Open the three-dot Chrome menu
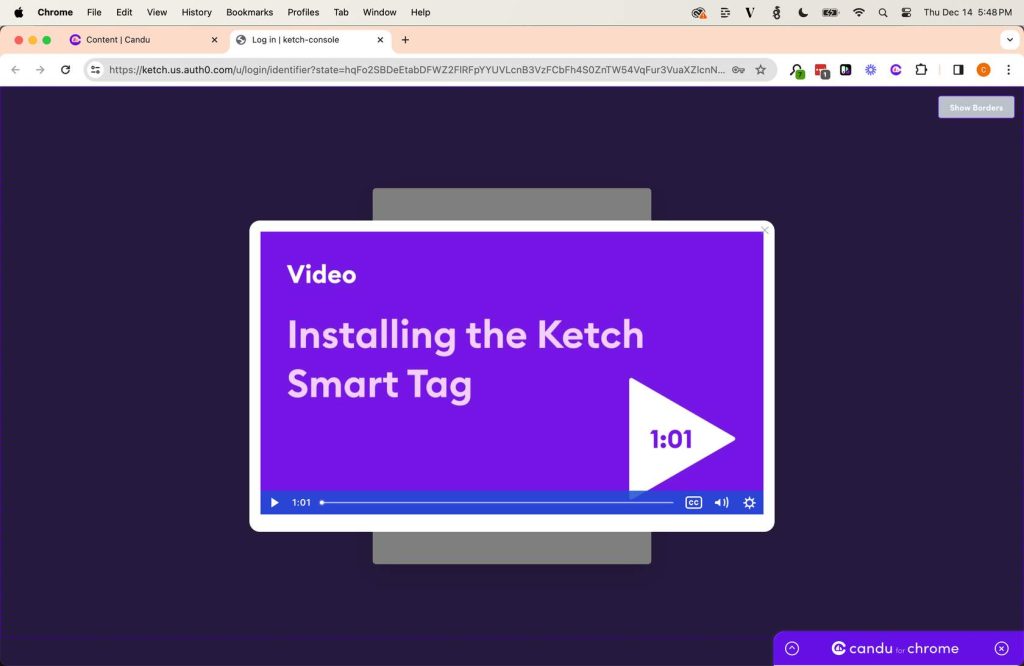Viewport: 1024px width, 666px height. (x=1011, y=70)
